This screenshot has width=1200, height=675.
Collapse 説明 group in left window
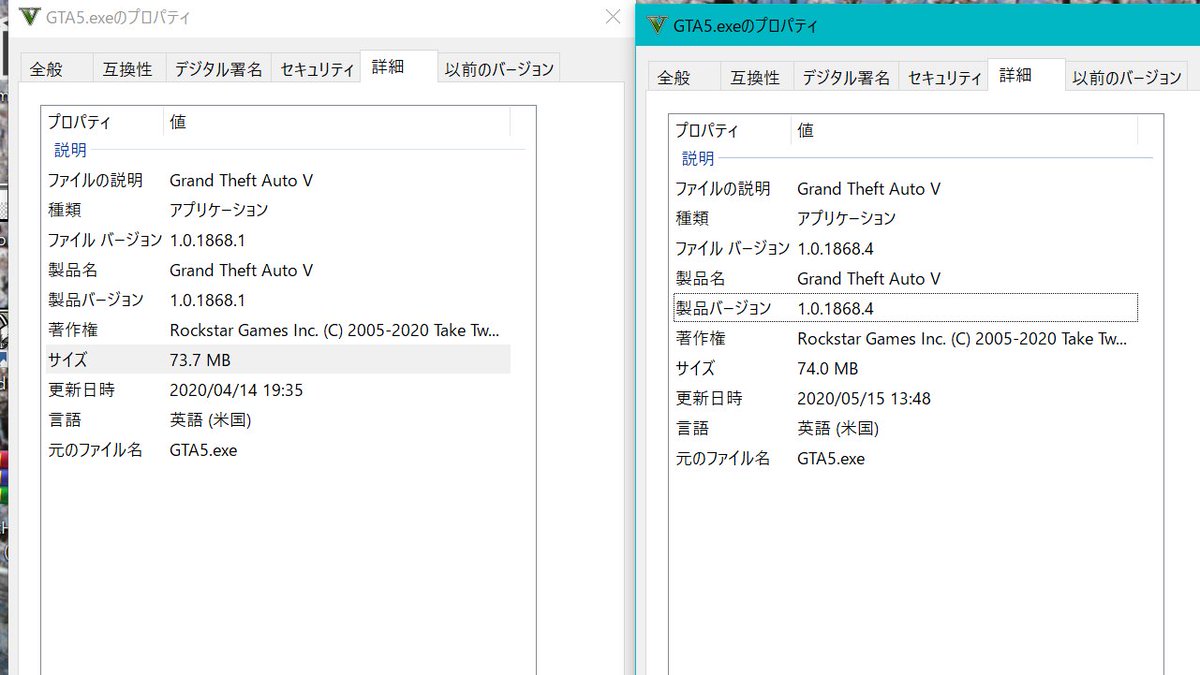click(x=71, y=150)
